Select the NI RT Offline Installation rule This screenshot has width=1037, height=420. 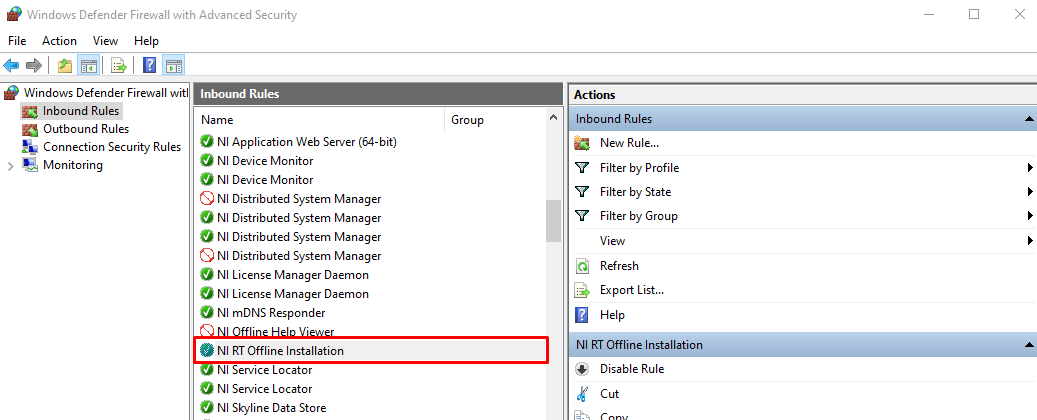pos(371,351)
